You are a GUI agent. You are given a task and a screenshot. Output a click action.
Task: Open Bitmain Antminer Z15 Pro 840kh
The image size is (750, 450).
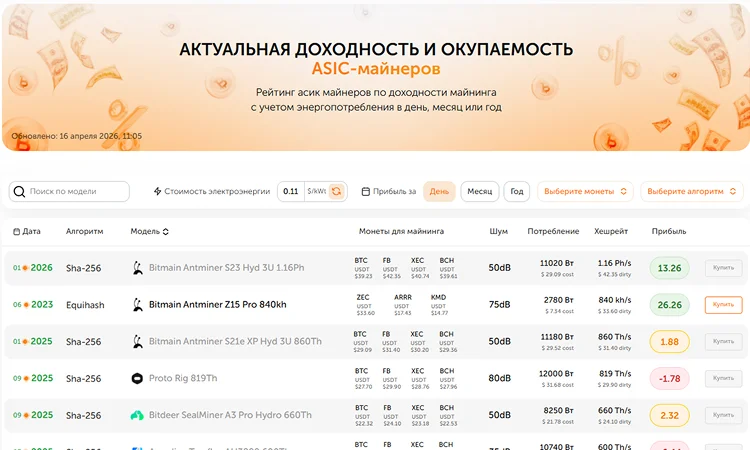218,305
